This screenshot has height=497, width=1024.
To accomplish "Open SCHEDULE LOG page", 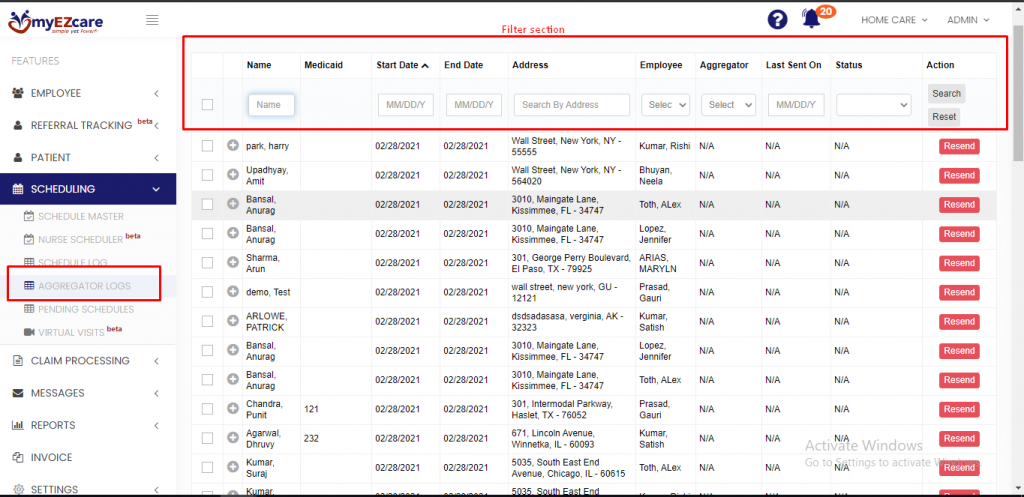I will coord(72,263).
